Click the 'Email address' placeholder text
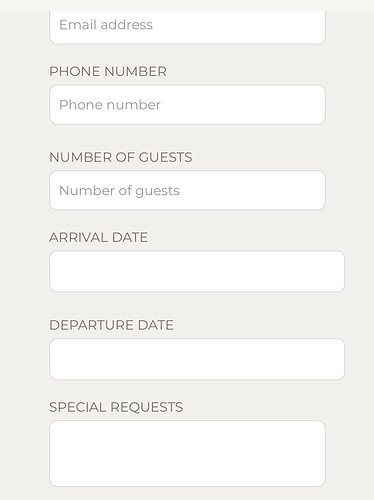 (x=106, y=25)
